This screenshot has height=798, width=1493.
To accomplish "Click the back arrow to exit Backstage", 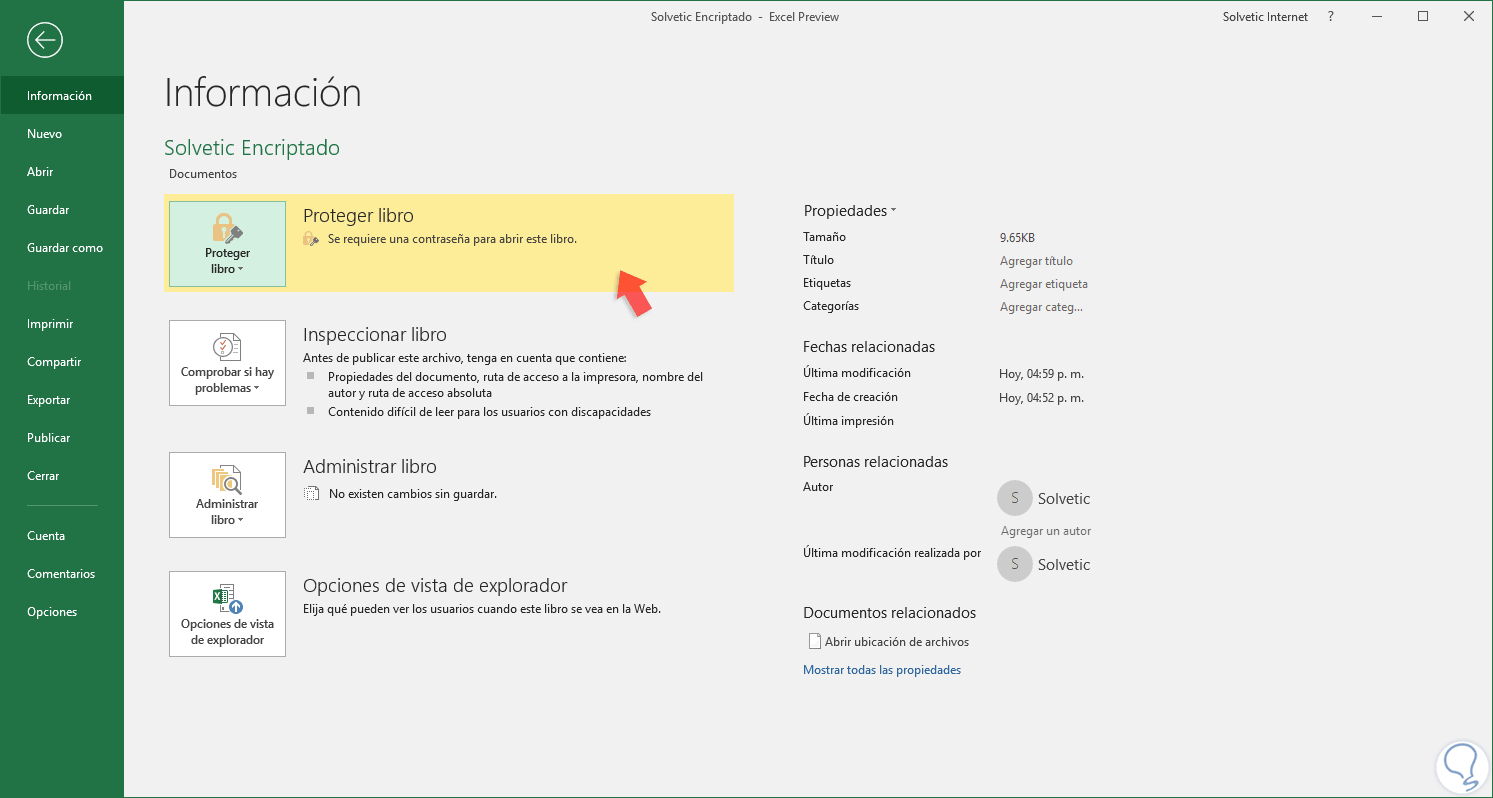I will [x=46, y=40].
